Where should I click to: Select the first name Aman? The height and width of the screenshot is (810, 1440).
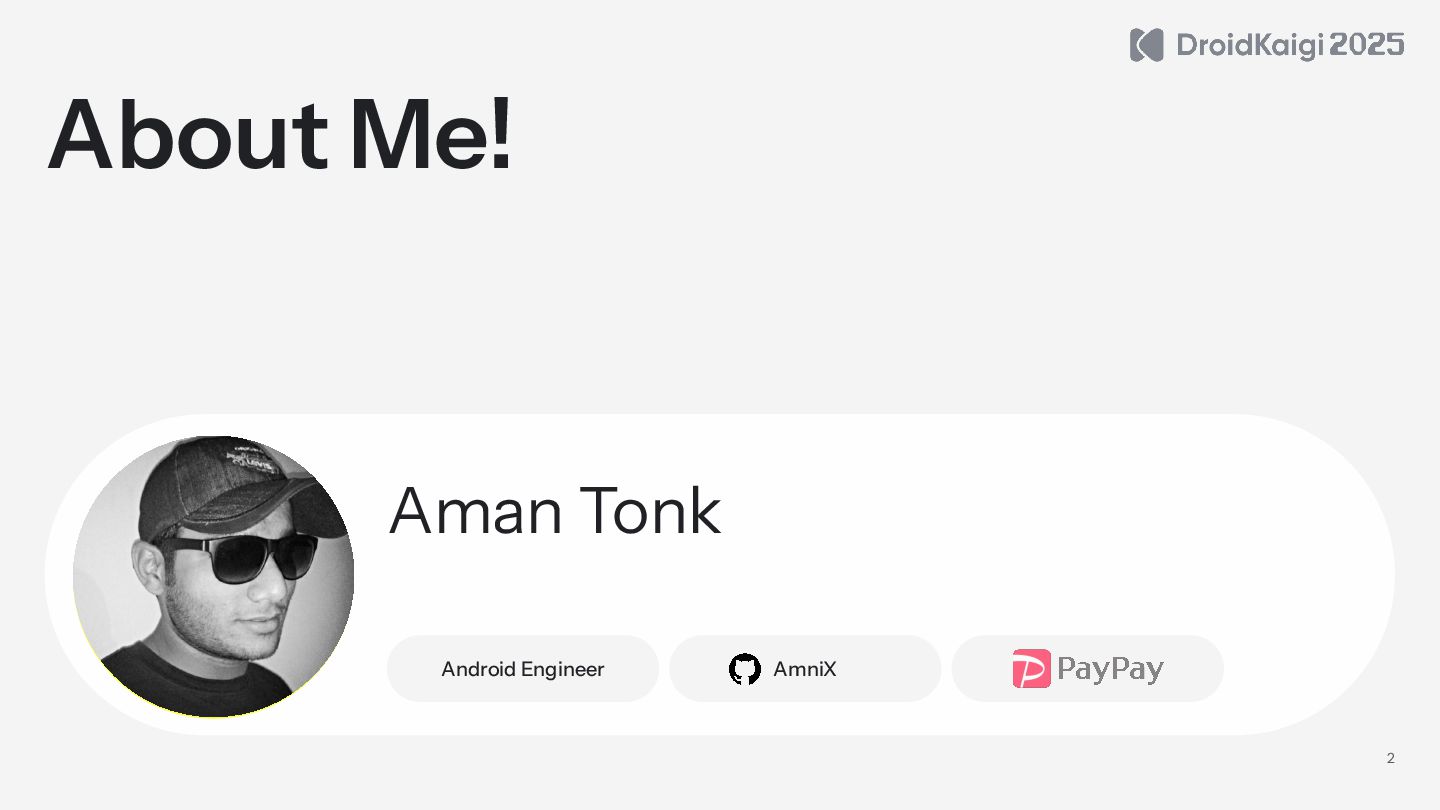point(476,511)
